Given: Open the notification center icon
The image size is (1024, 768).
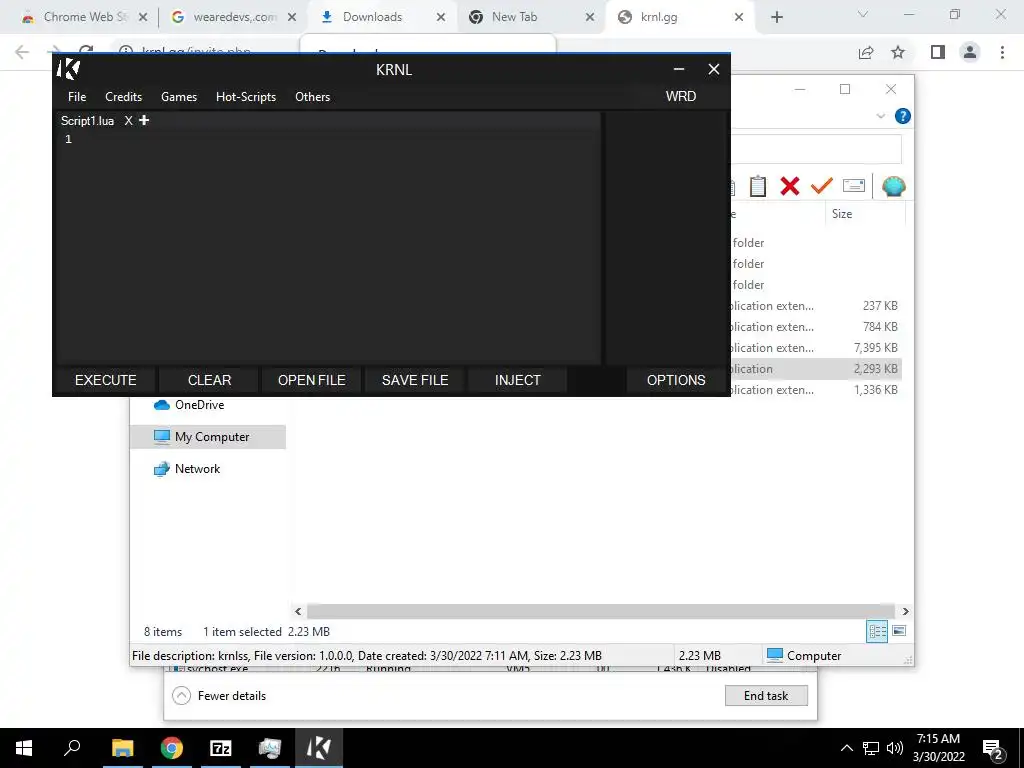Looking at the screenshot, I should pyautogui.click(x=993, y=750).
